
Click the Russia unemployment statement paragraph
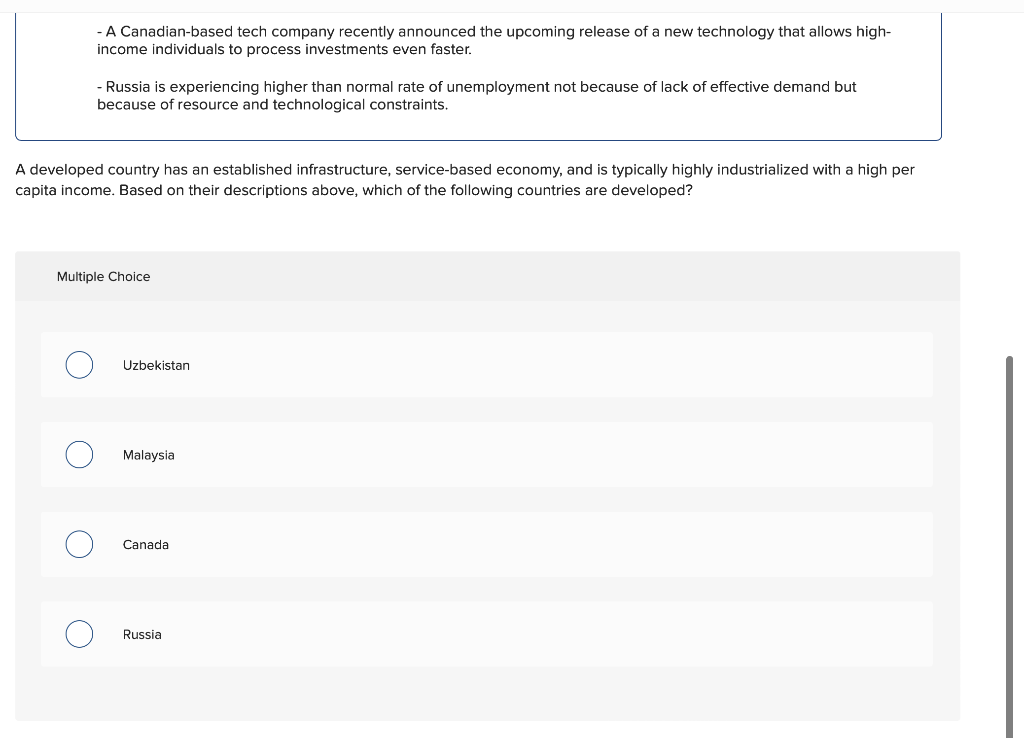point(476,96)
